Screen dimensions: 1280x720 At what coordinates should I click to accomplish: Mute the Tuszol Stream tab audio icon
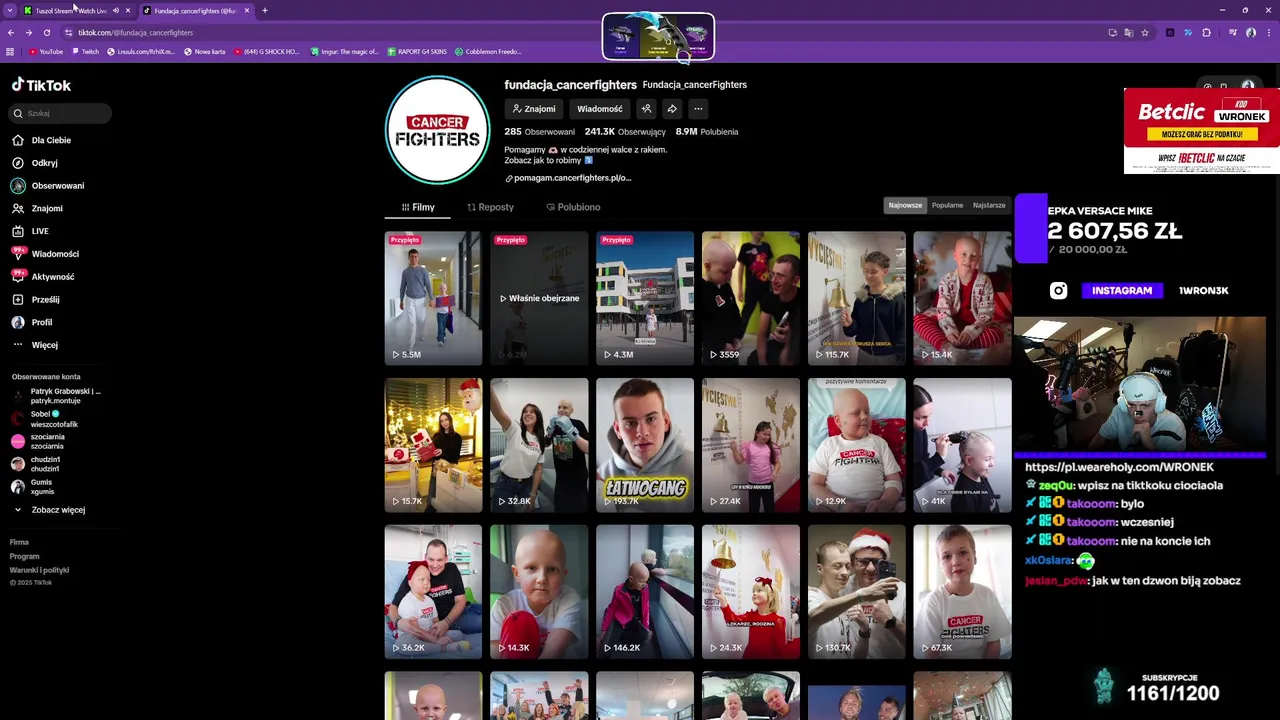[x=115, y=10]
